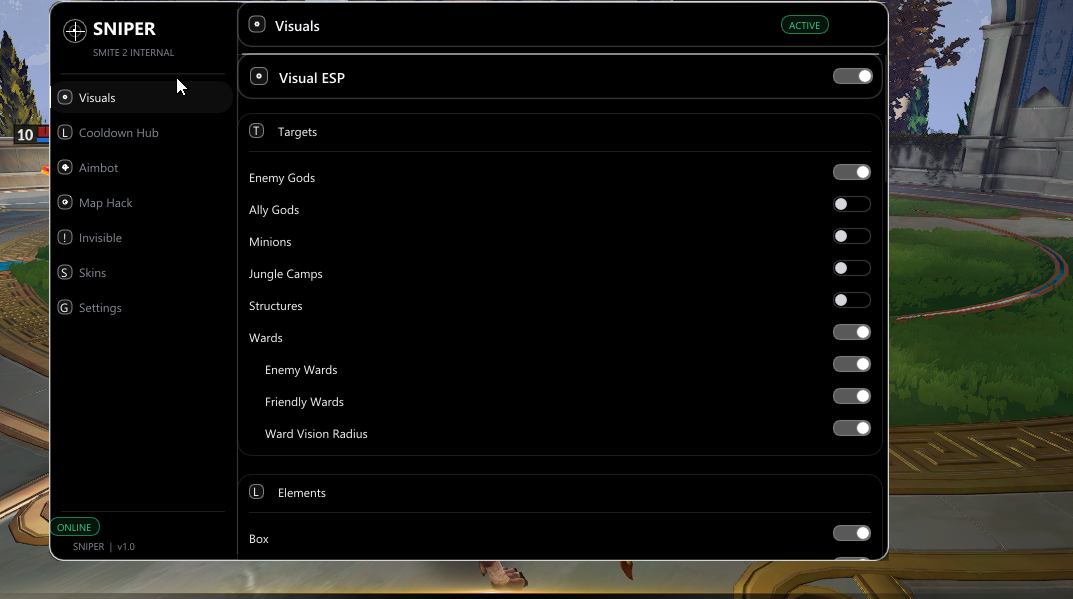Screen dimensions: 1073x599
Task: Click the Invisible sidebar icon
Action: [x=65, y=237]
